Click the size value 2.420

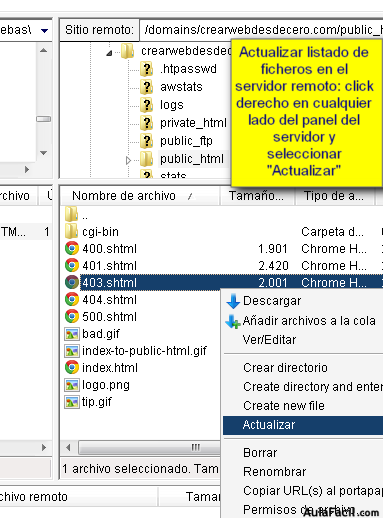point(273,266)
